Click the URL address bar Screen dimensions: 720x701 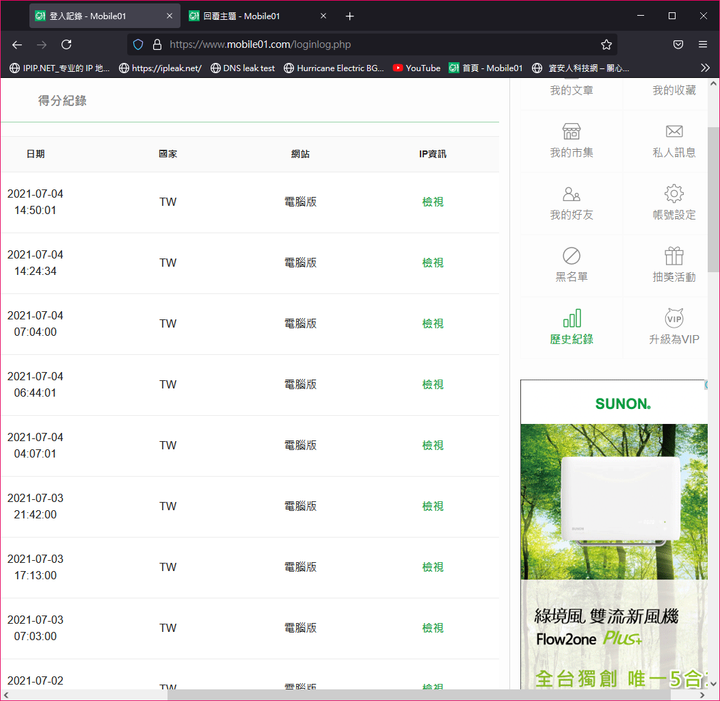pos(372,45)
